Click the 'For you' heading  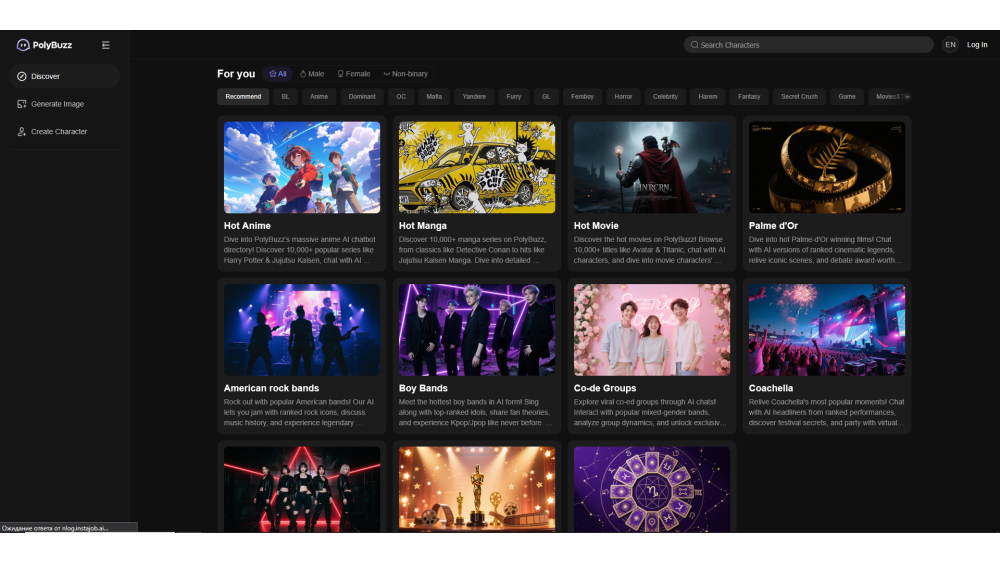click(236, 74)
